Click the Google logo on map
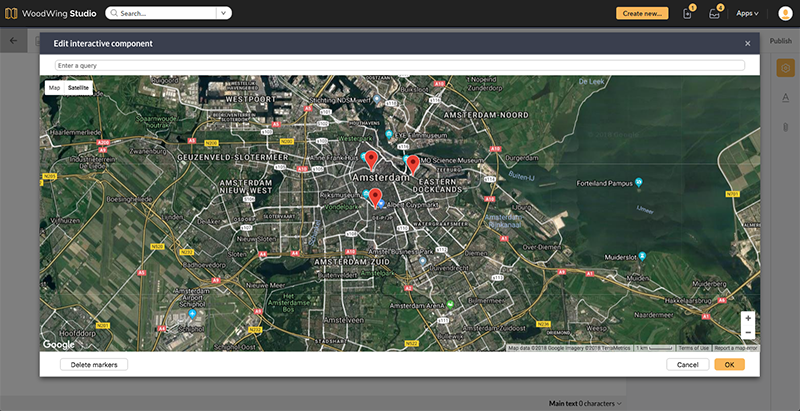This screenshot has width=800, height=411. pos(58,344)
